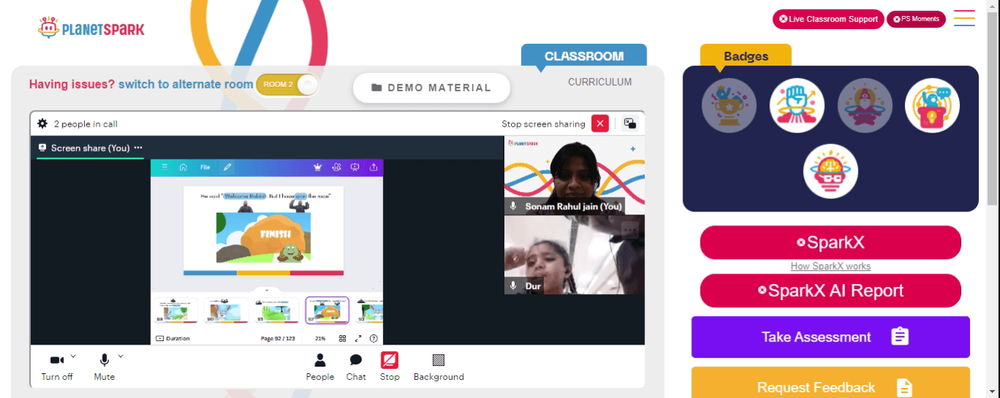Click the Canva pencil edit icon
The height and width of the screenshot is (398, 1000).
tap(227, 167)
